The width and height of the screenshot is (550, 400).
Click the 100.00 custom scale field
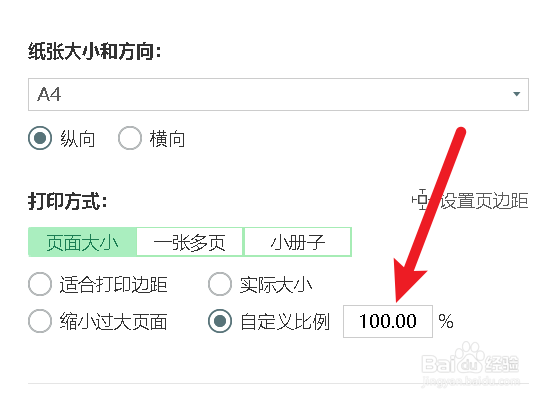[388, 321]
